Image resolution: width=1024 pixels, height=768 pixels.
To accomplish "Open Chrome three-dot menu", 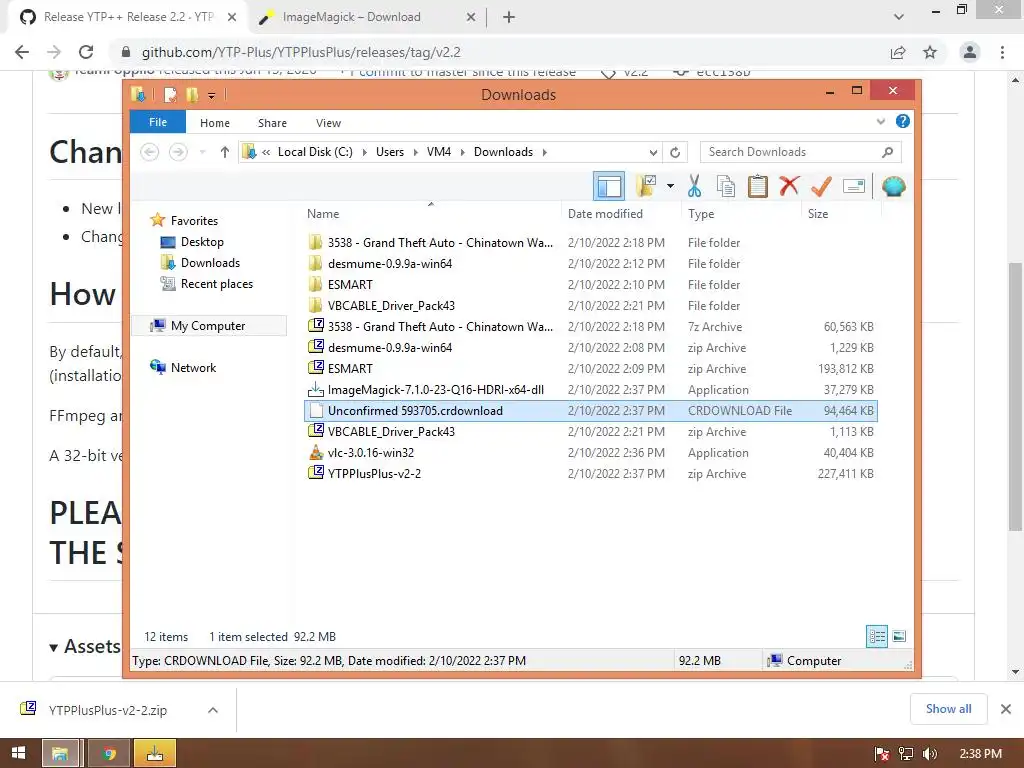I will coord(1002,52).
